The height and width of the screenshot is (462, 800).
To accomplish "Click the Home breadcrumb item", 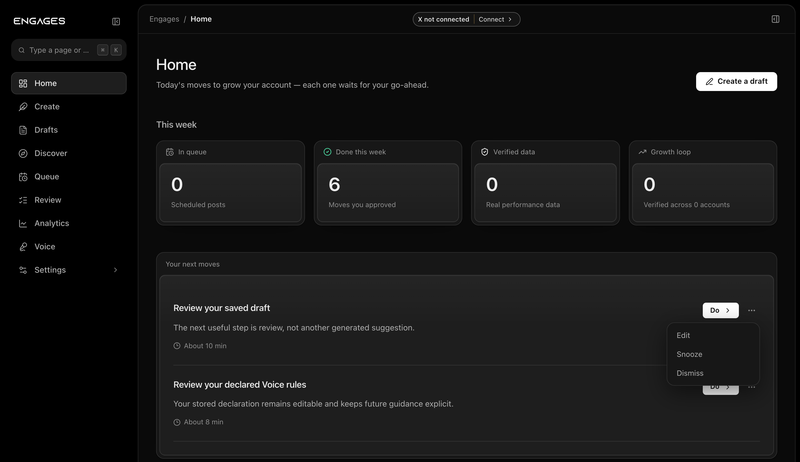I will [201, 19].
